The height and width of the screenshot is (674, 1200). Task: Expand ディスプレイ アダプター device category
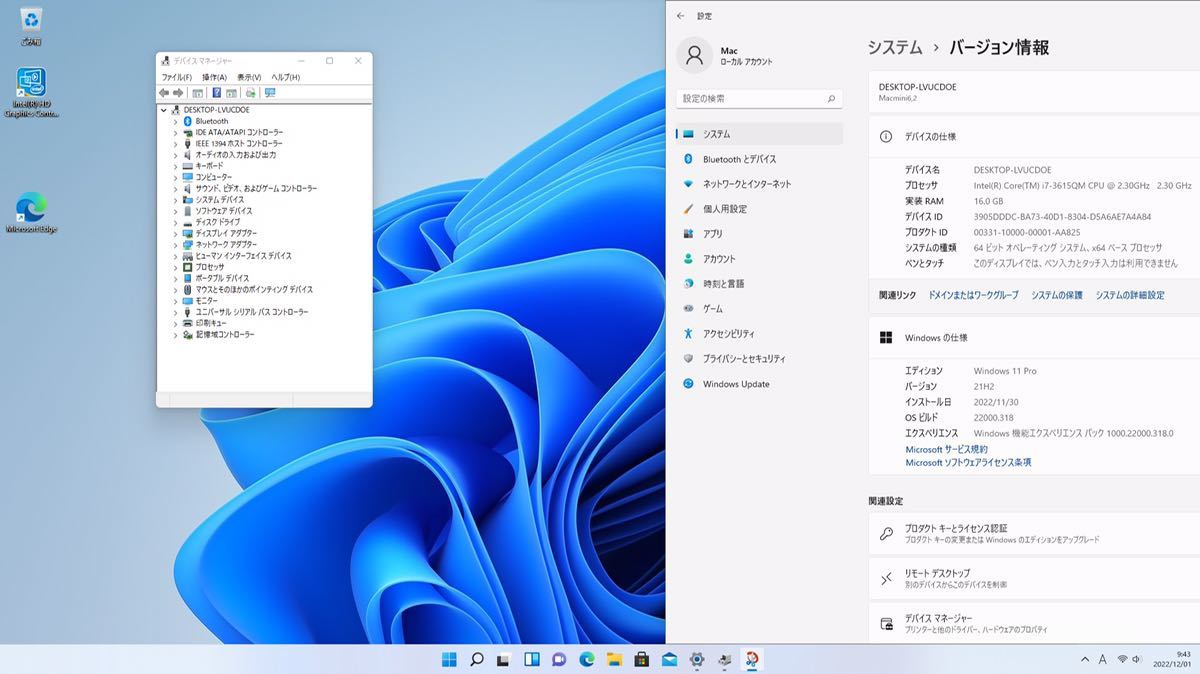175,233
